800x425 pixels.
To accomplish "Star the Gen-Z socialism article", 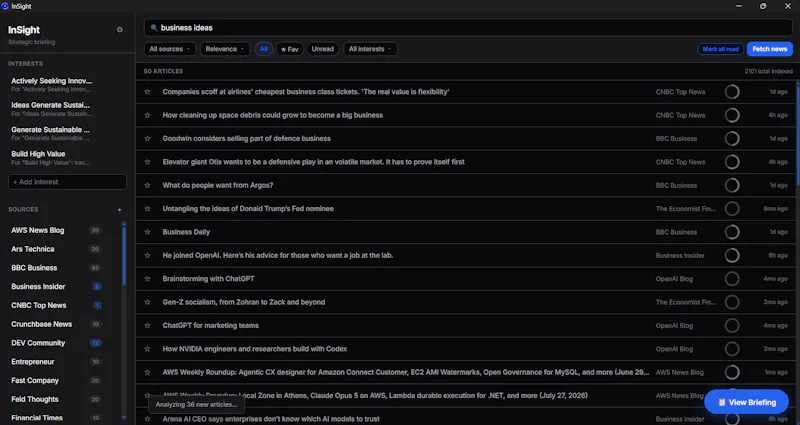I will pyautogui.click(x=147, y=302).
